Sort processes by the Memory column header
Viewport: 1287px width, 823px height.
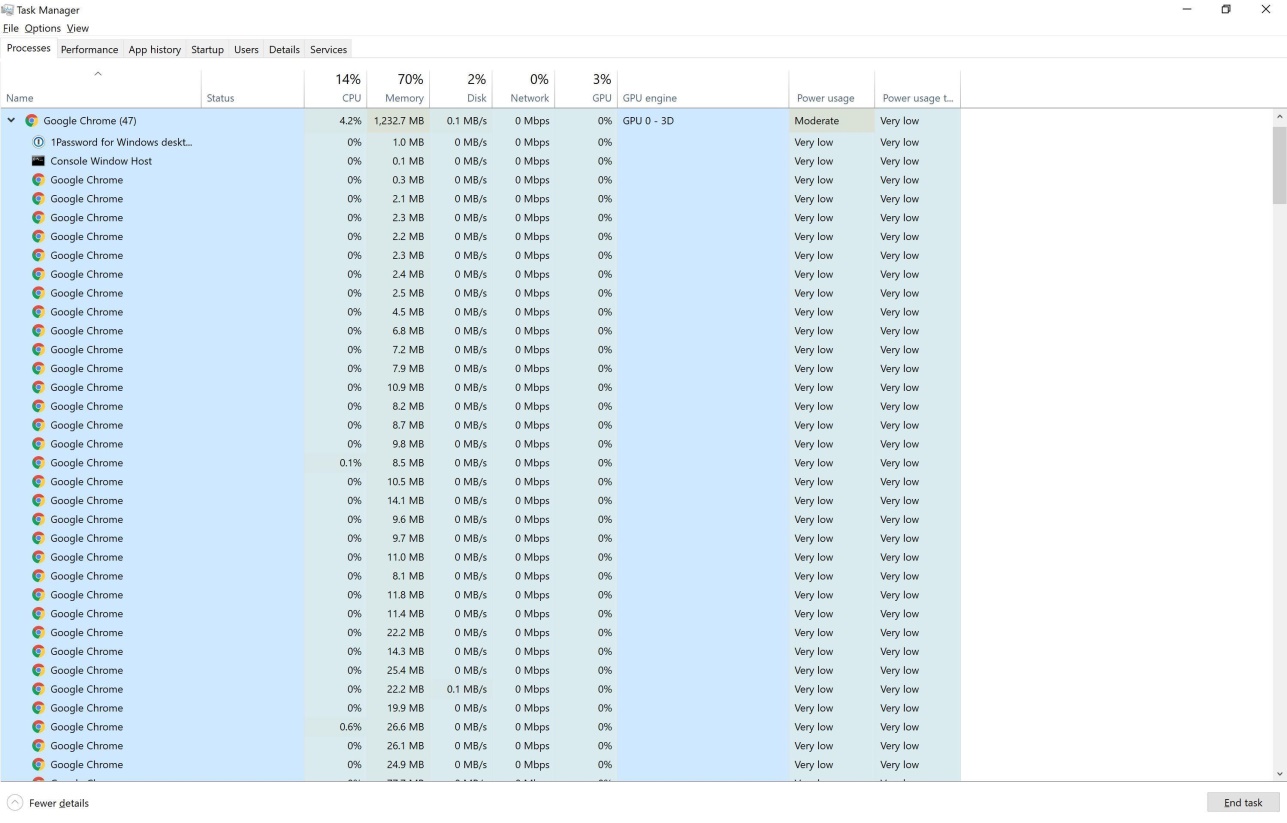tap(398, 88)
